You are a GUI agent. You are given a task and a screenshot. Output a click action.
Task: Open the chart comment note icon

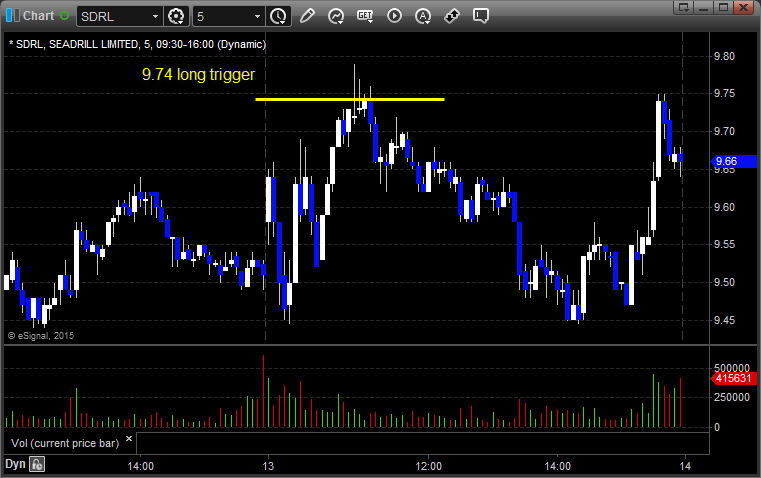pos(481,16)
